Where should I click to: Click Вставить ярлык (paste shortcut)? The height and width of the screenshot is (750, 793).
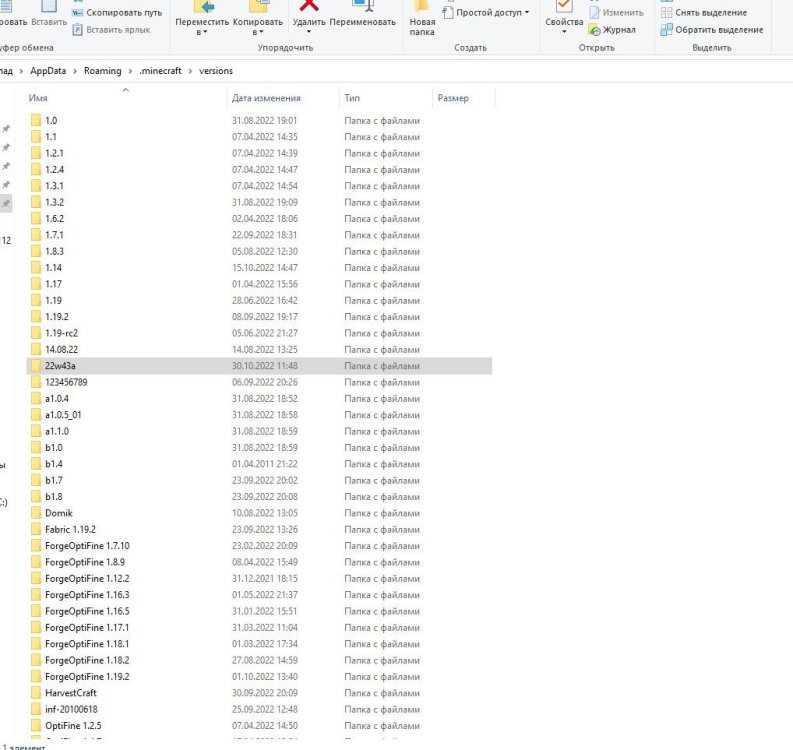[x=112, y=30]
